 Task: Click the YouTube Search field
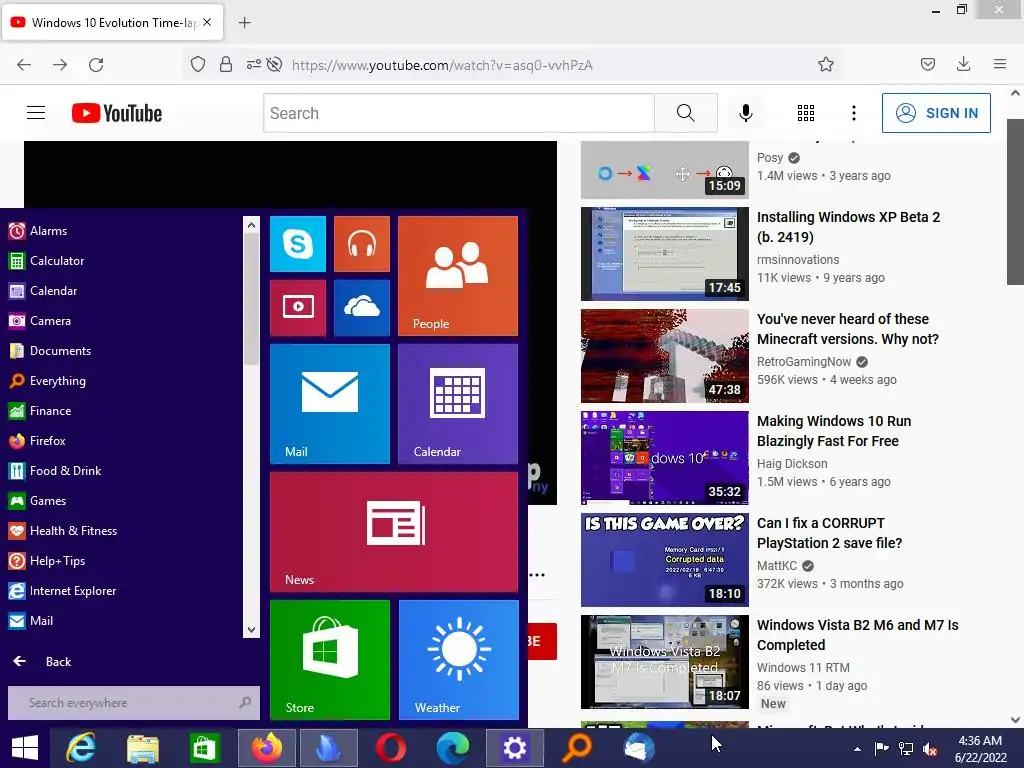(458, 113)
